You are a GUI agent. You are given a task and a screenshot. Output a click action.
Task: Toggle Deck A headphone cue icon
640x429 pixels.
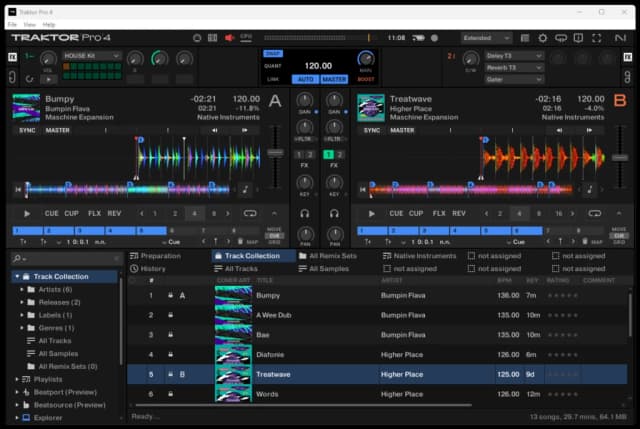pyautogui.click(x=304, y=213)
